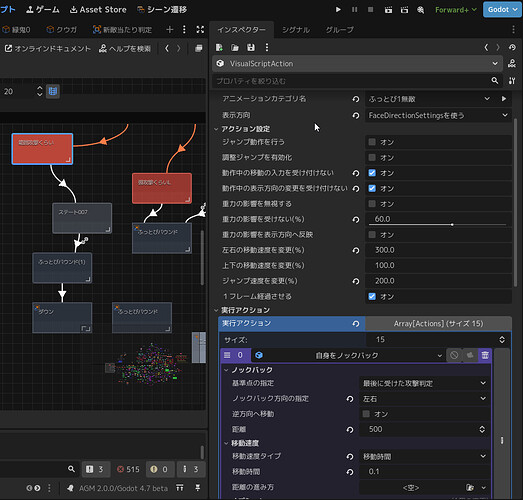Enable 逆方向へ移動 checkbox
The width and height of the screenshot is (523, 500).
[366, 414]
